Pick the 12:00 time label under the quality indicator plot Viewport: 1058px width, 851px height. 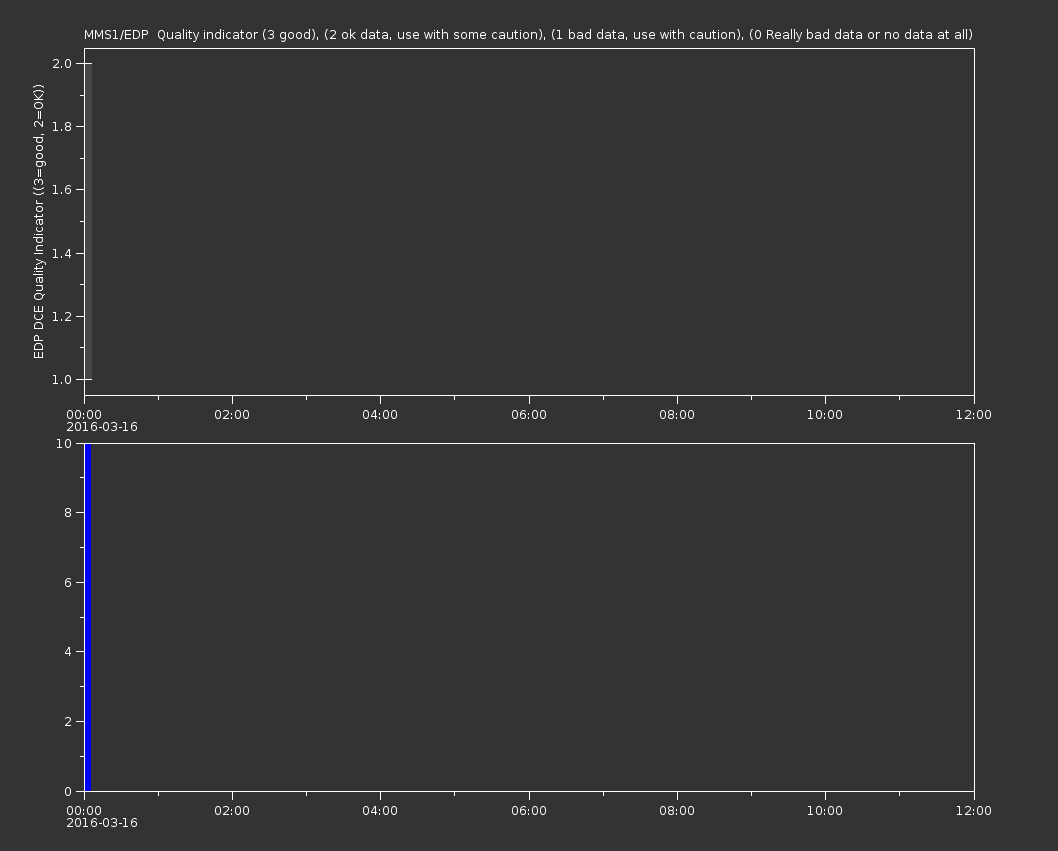pyautogui.click(x=974, y=414)
